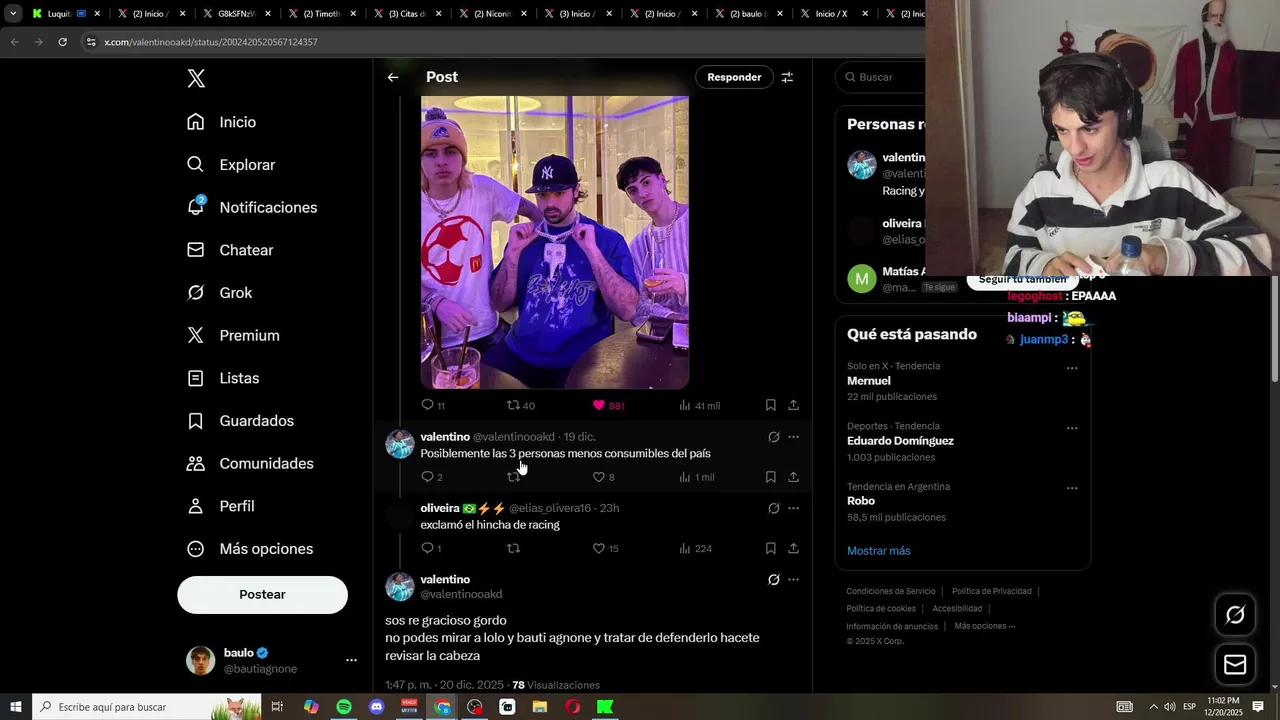This screenshot has height=720, width=1280.
Task: Open reply sorting settings next to Responder
Action: pos(787,77)
